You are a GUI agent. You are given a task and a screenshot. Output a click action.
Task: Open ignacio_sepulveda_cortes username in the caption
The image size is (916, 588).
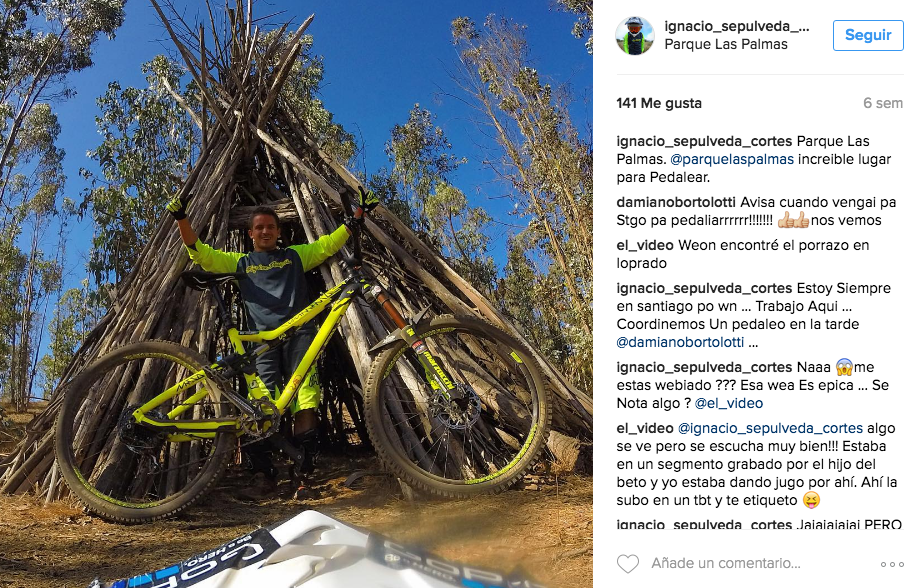704,141
